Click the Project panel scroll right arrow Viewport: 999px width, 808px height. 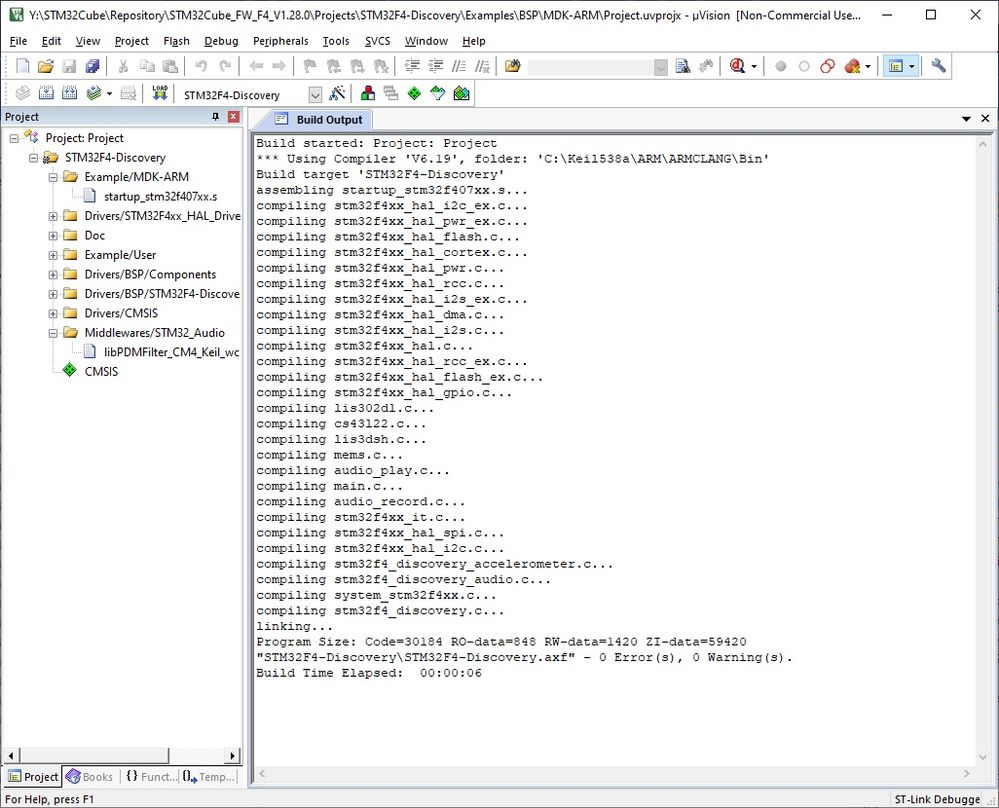(233, 755)
